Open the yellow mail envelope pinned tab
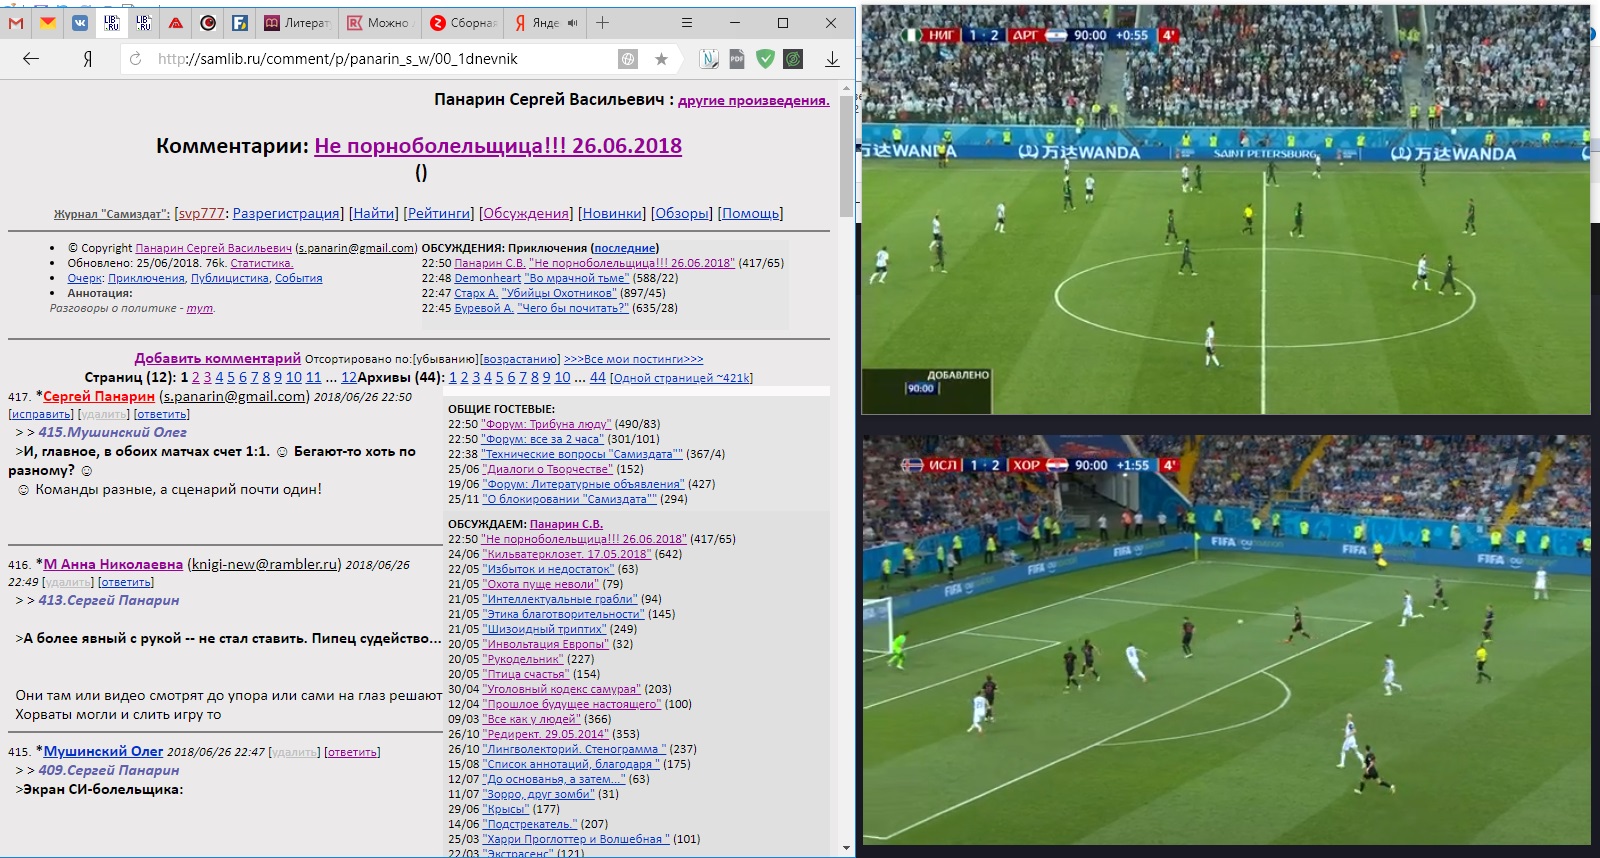The width and height of the screenshot is (1600, 858). pos(47,22)
